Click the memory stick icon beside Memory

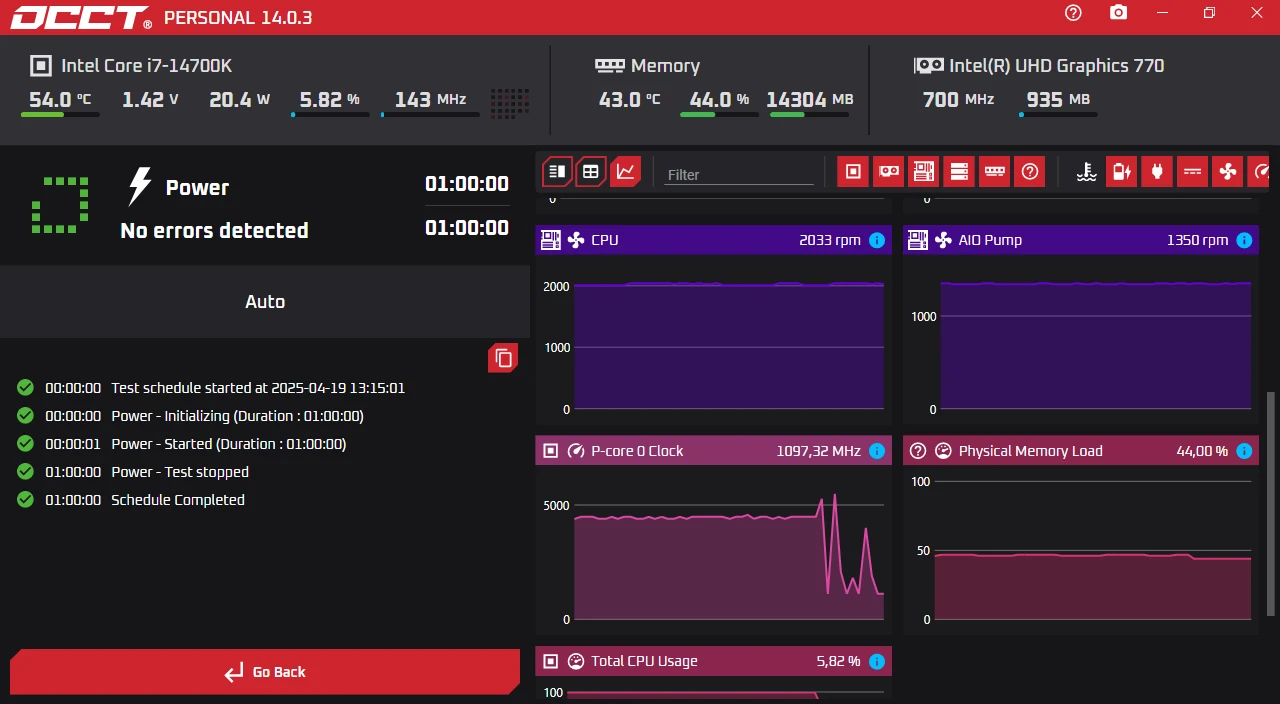click(x=610, y=65)
